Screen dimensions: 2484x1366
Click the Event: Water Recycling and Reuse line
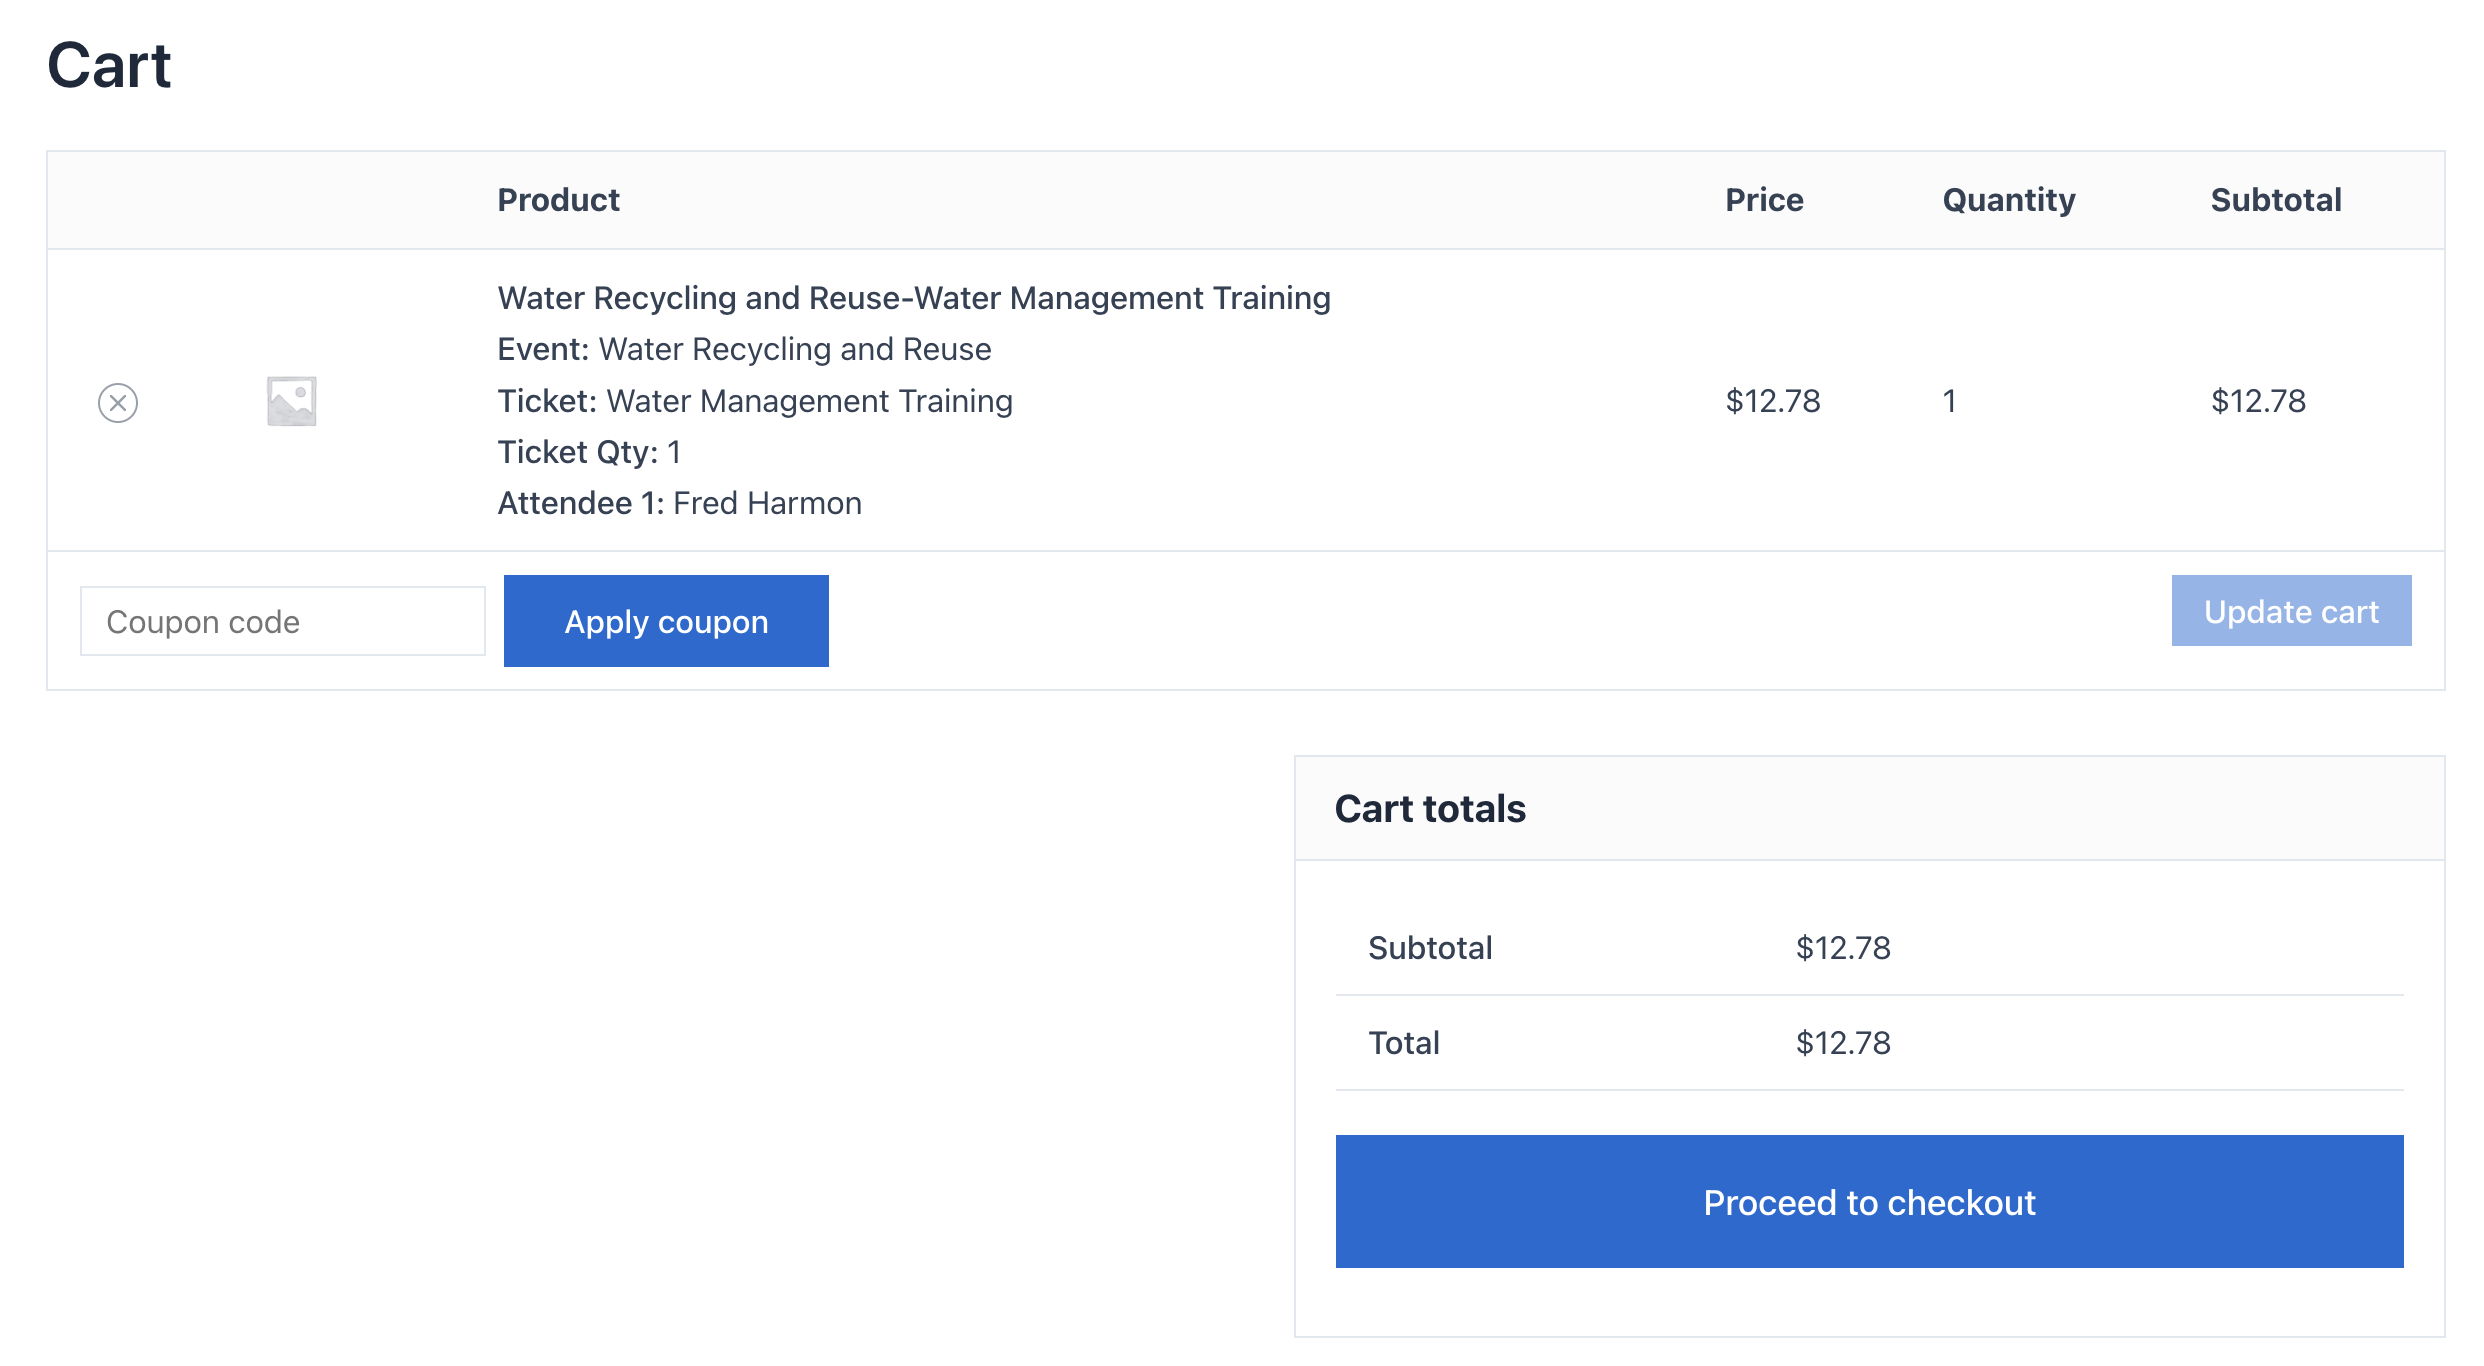click(744, 349)
